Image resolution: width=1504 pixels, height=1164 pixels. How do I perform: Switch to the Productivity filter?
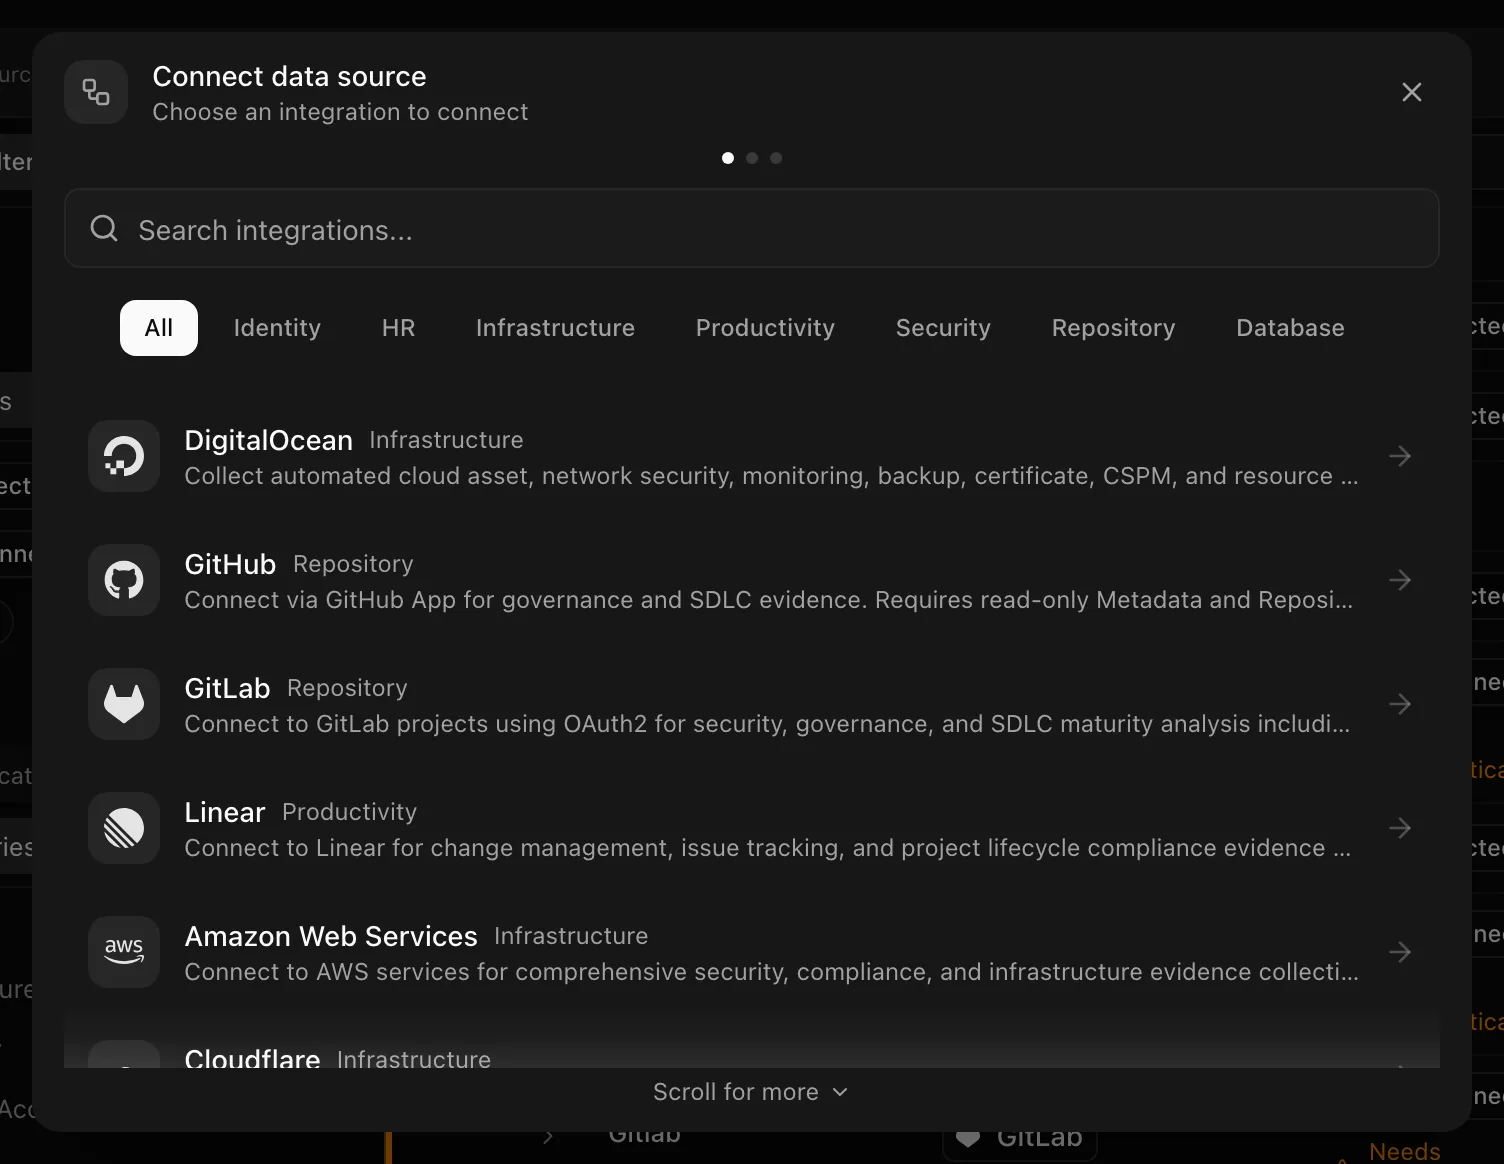[765, 328]
